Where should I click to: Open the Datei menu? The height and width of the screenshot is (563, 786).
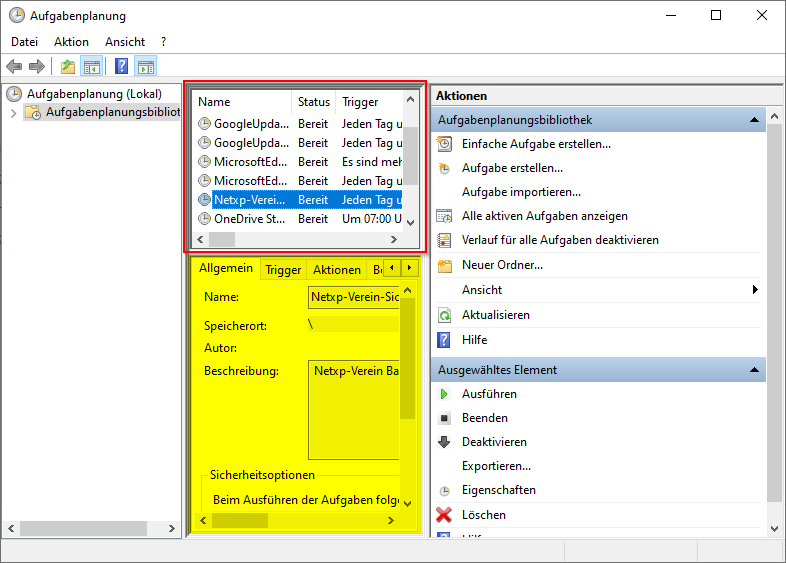coord(24,42)
